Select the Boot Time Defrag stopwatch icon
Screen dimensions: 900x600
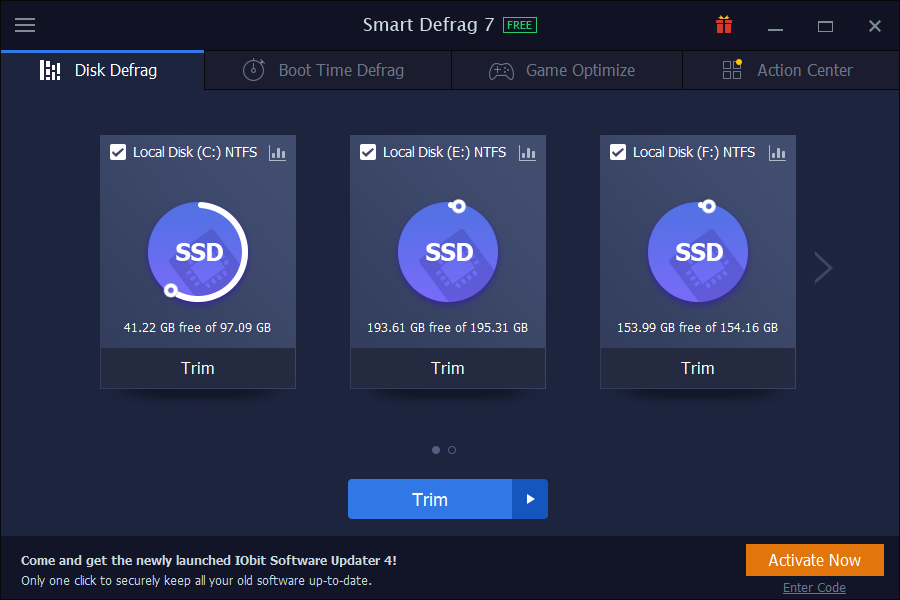click(x=253, y=70)
